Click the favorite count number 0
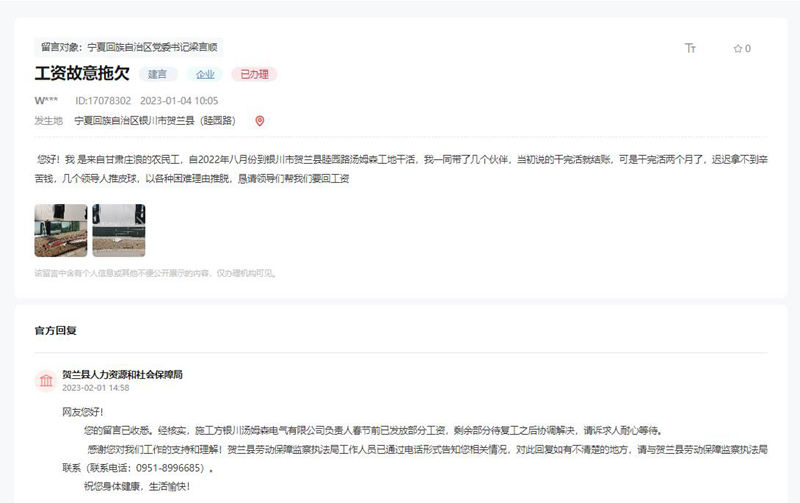This screenshot has width=800, height=503. tap(748, 48)
